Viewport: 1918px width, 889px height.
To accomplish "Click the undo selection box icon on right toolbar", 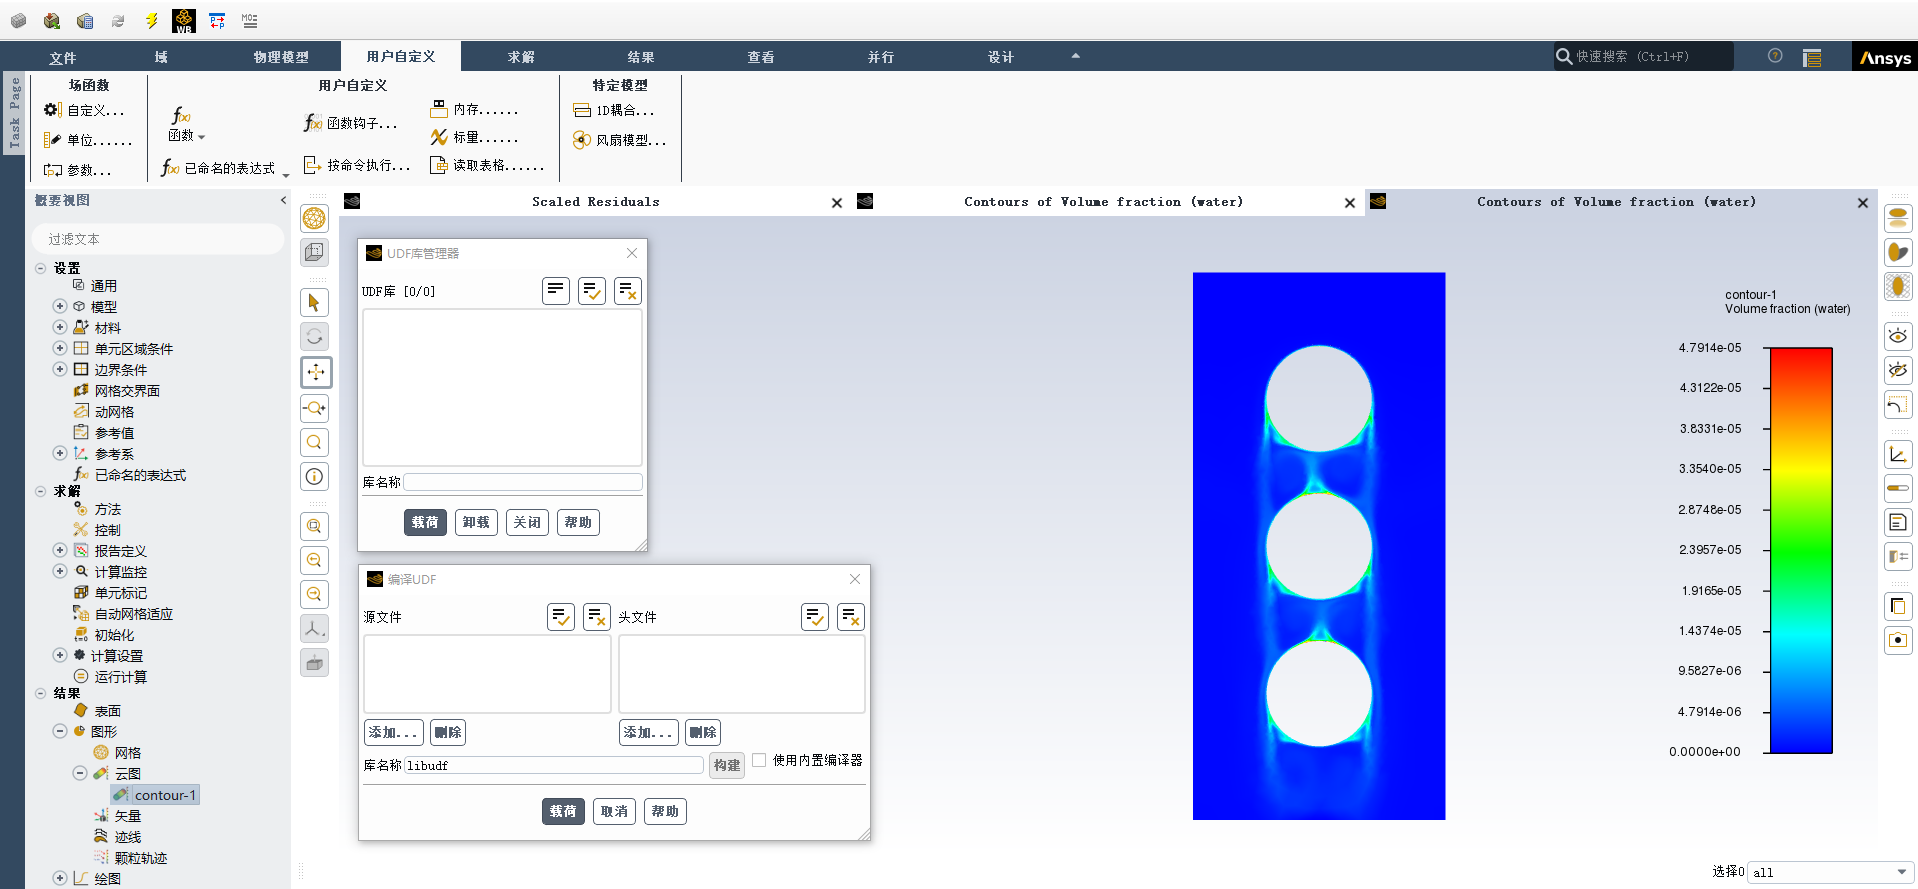I will click(x=1898, y=405).
